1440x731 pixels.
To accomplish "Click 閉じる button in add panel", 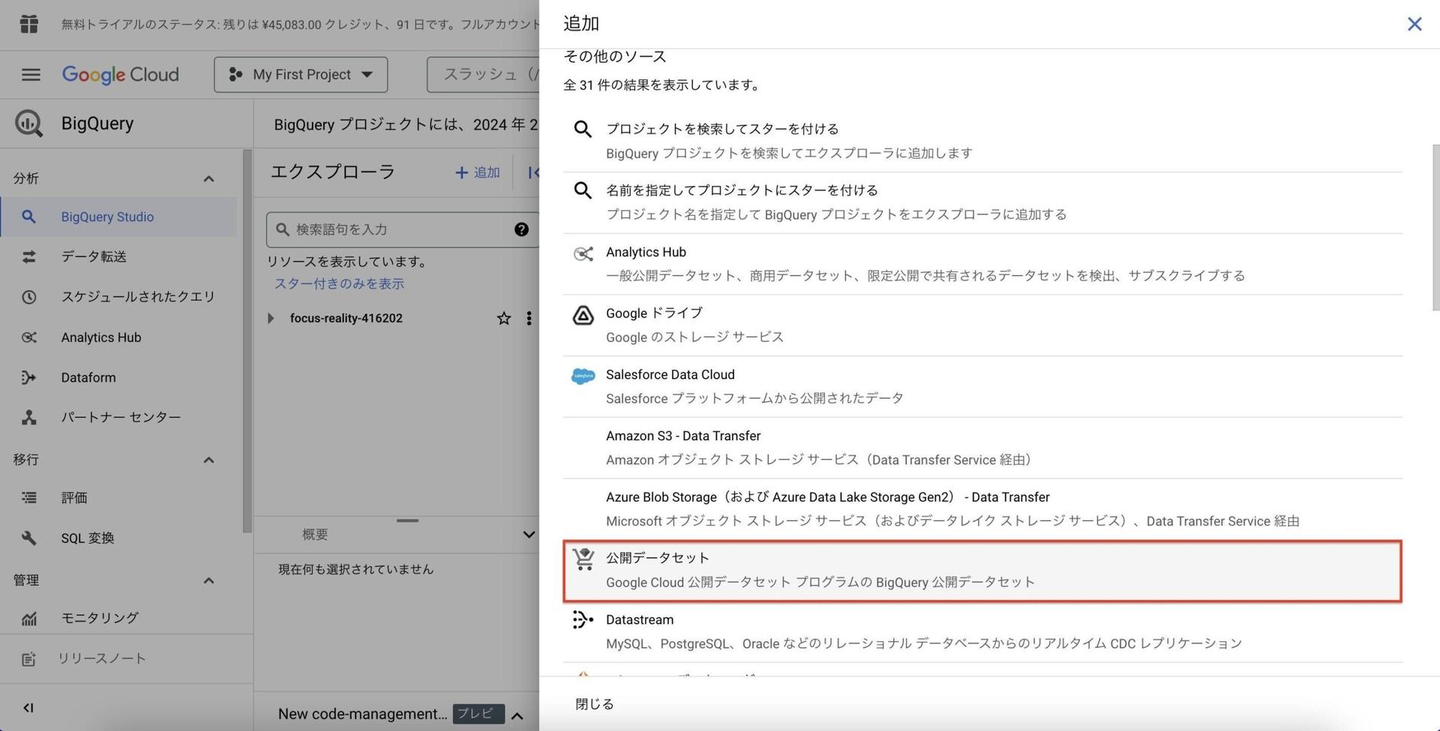I will click(x=595, y=704).
